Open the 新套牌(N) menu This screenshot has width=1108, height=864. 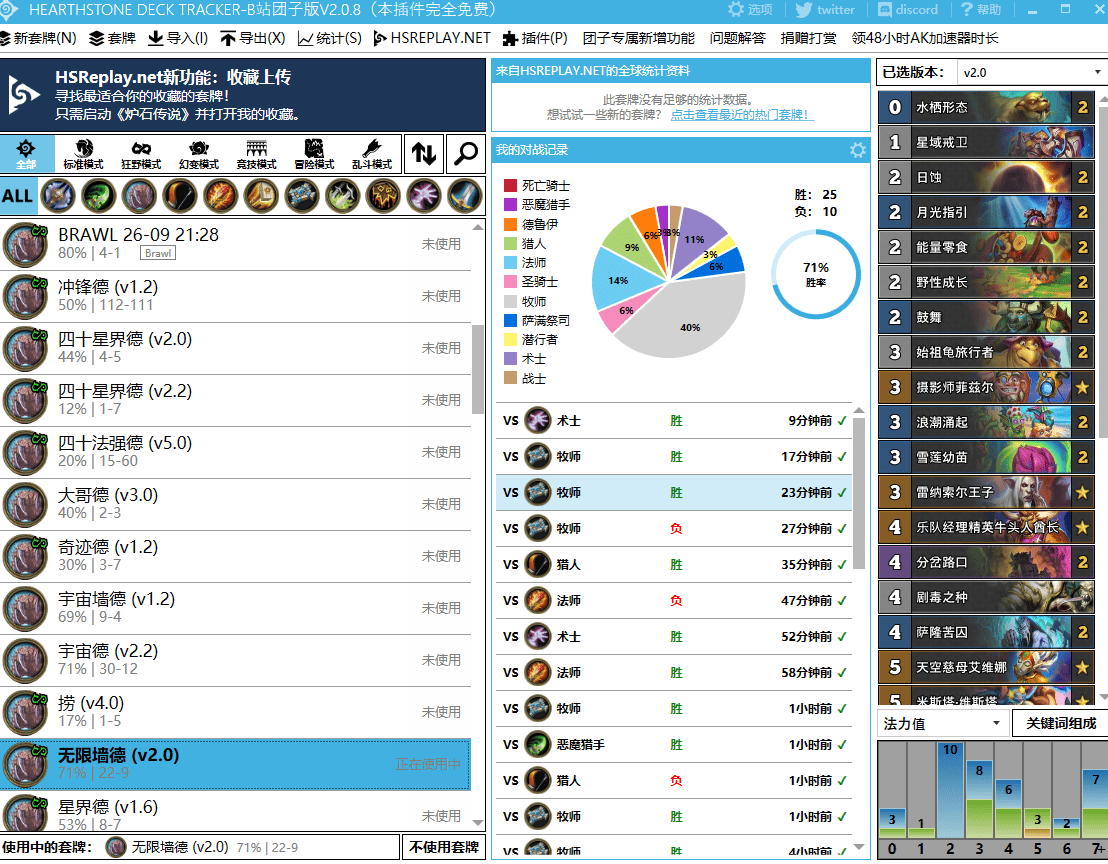(x=38, y=38)
